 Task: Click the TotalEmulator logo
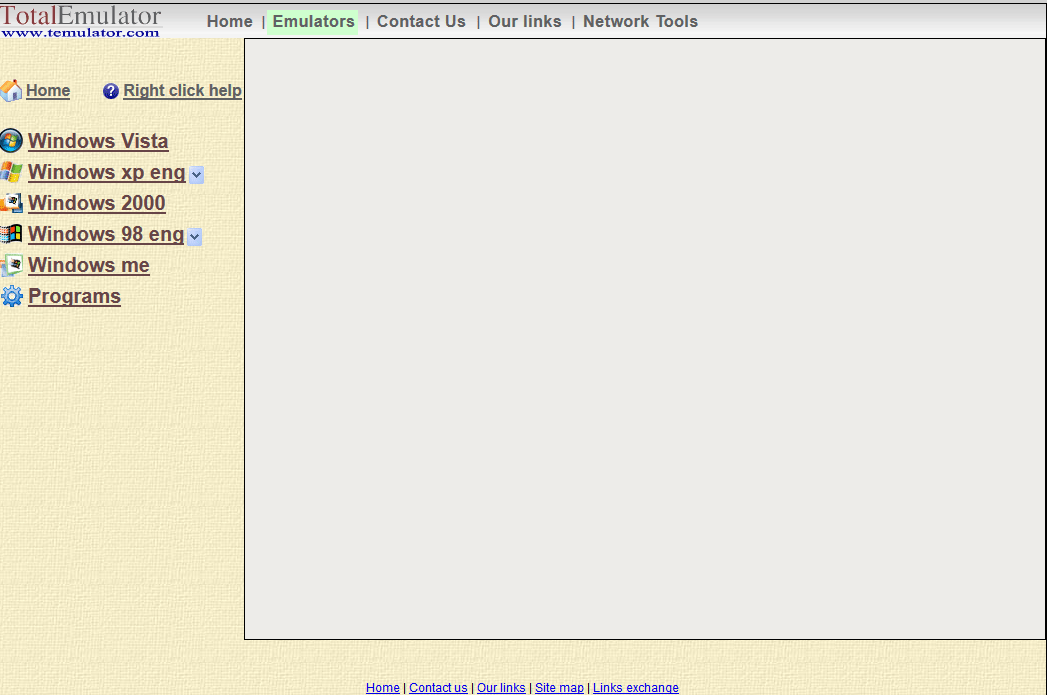81,21
